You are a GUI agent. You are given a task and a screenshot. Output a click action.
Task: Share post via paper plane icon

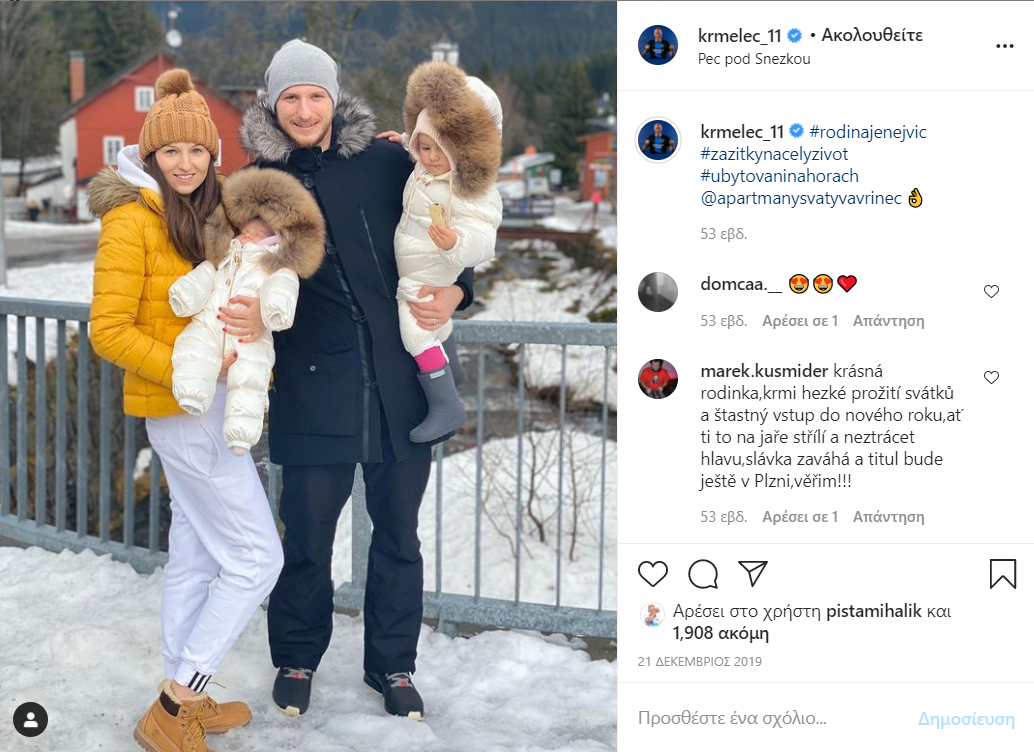tap(752, 573)
